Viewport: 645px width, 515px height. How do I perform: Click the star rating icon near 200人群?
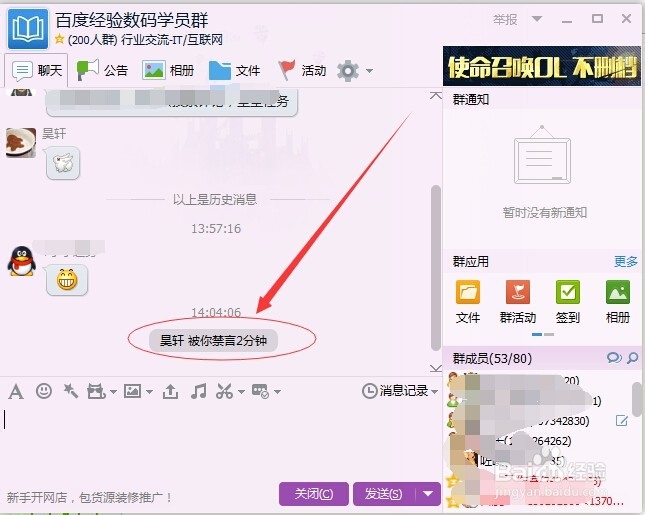pyautogui.click(x=60, y=39)
